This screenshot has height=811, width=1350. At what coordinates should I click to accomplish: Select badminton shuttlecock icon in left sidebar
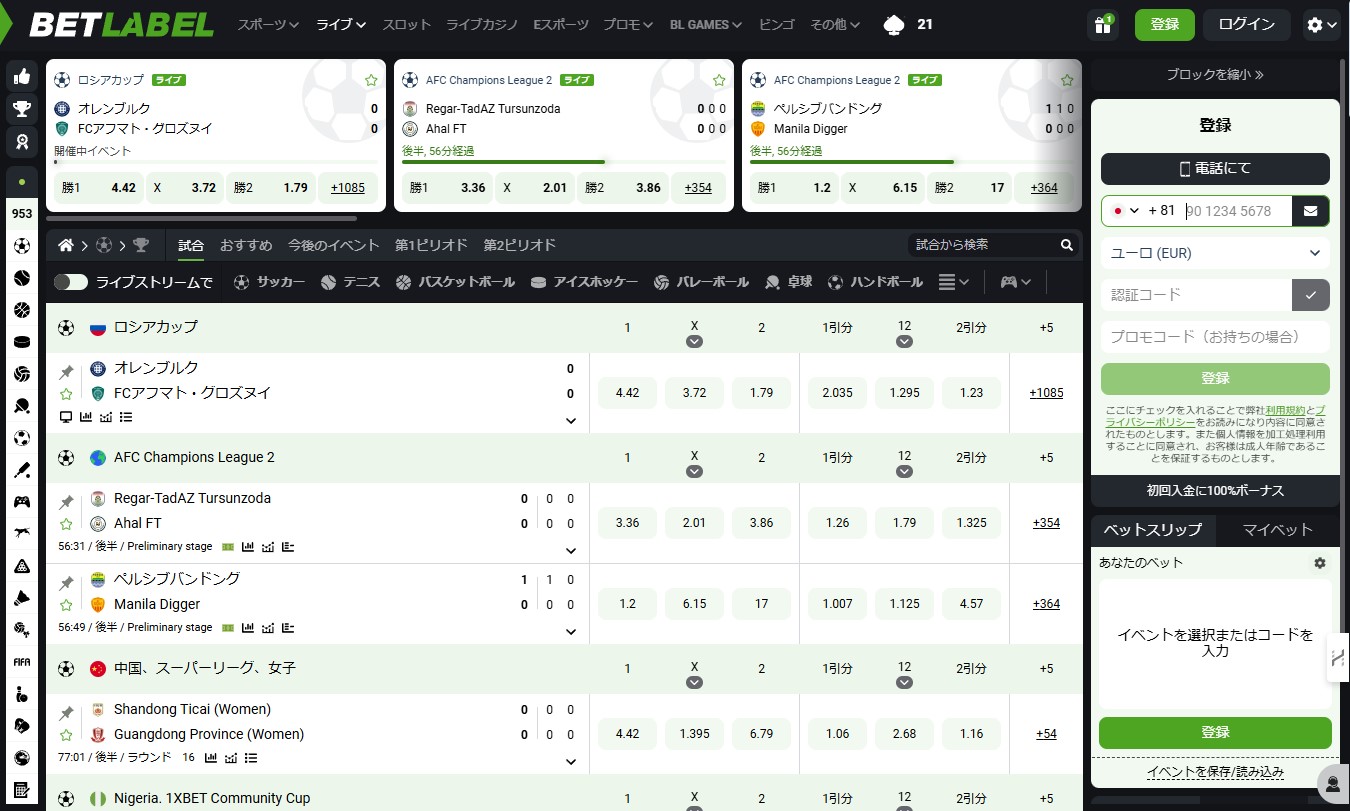21,598
